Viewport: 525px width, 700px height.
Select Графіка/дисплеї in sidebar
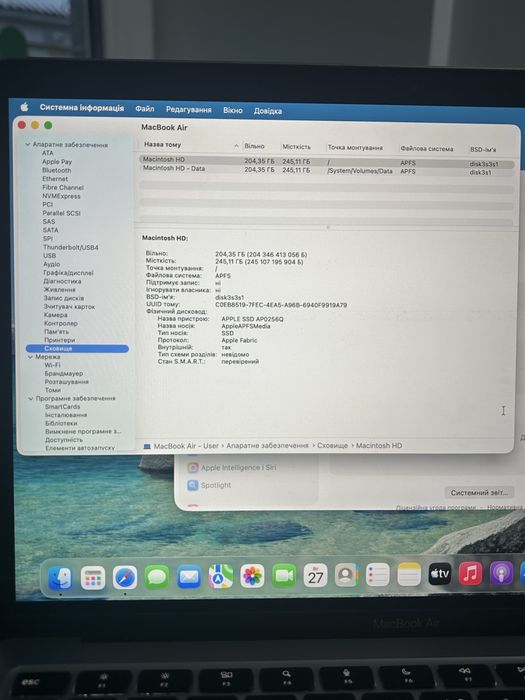pyautogui.click(x=68, y=272)
